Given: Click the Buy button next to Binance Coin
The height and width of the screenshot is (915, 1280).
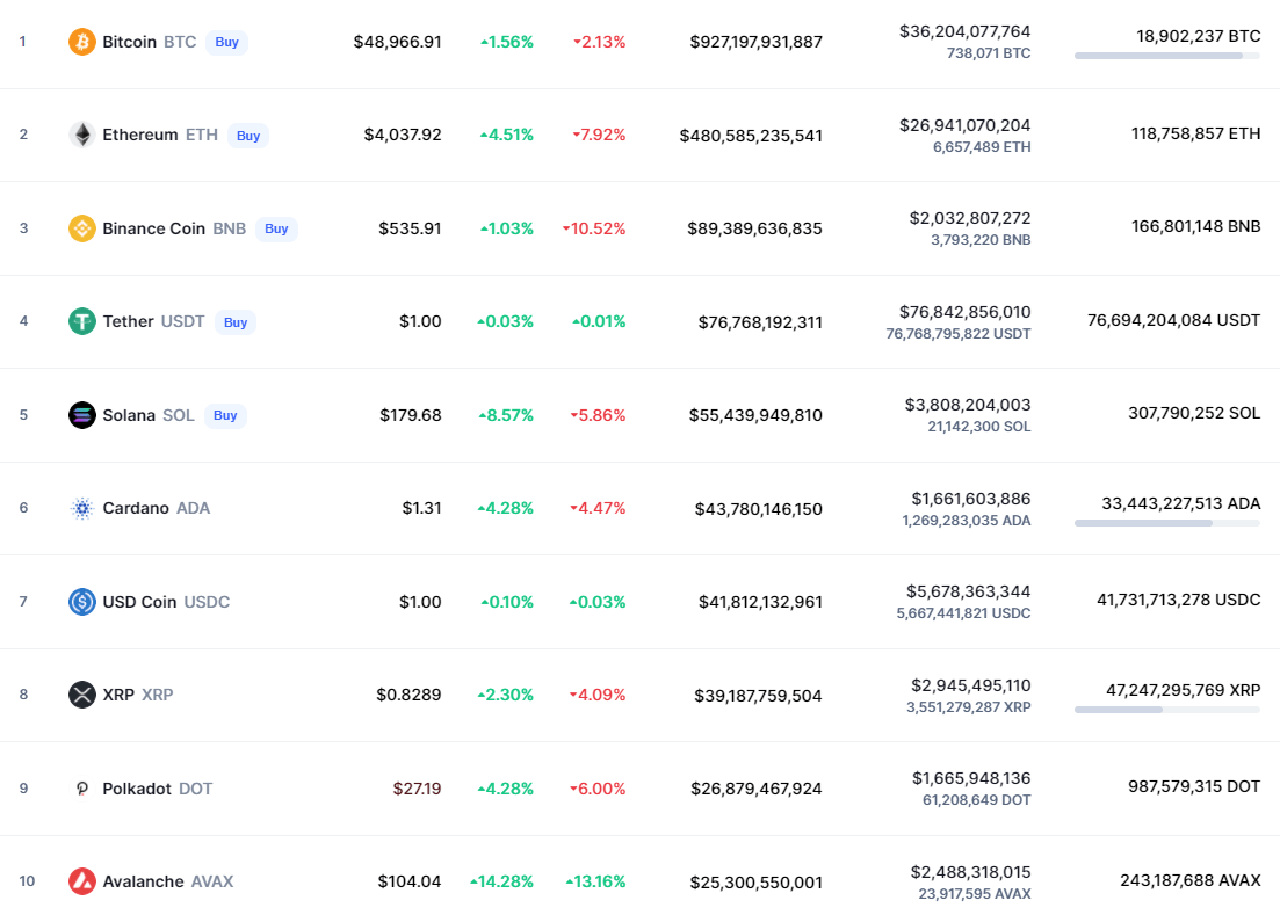Looking at the screenshot, I should 277,228.
